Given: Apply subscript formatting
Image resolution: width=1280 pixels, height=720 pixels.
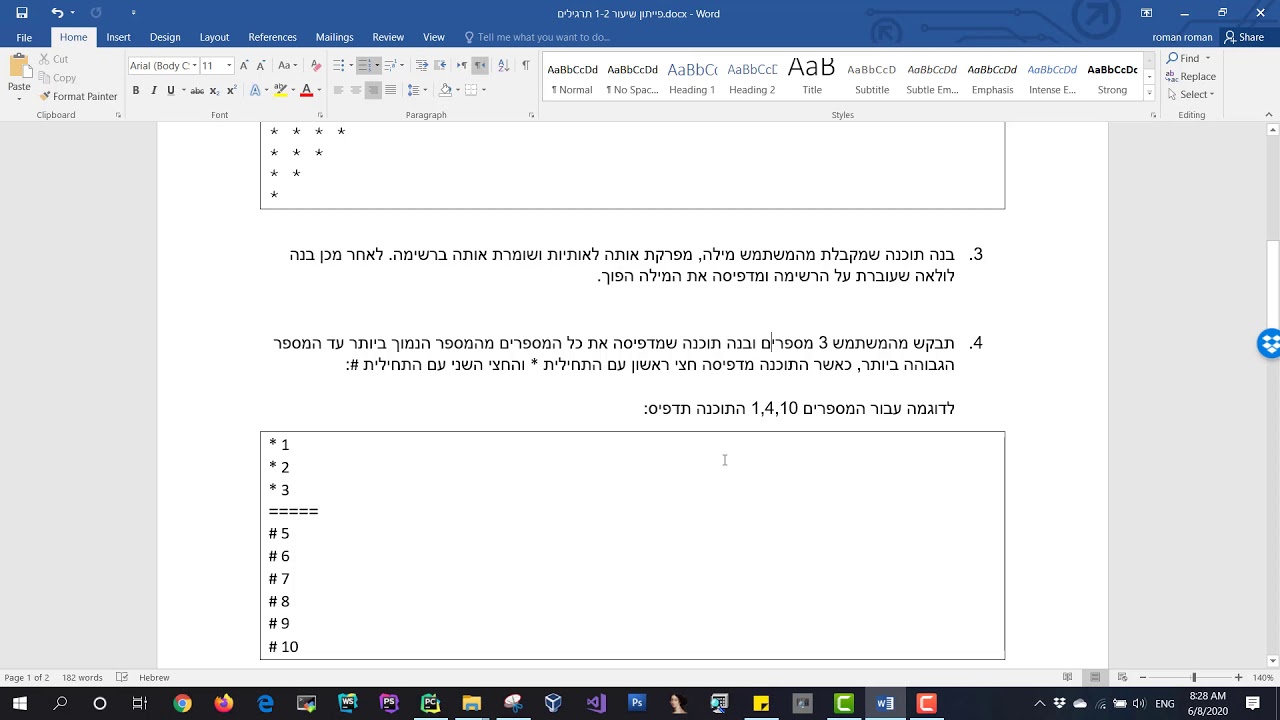Looking at the screenshot, I should pyautogui.click(x=214, y=90).
